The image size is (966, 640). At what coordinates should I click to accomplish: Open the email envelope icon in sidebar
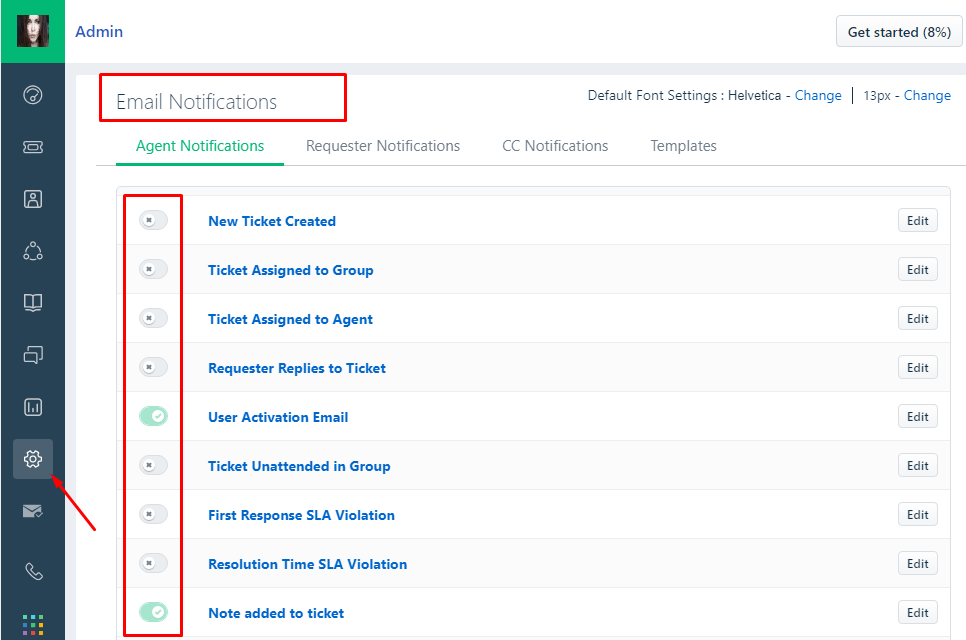point(33,511)
